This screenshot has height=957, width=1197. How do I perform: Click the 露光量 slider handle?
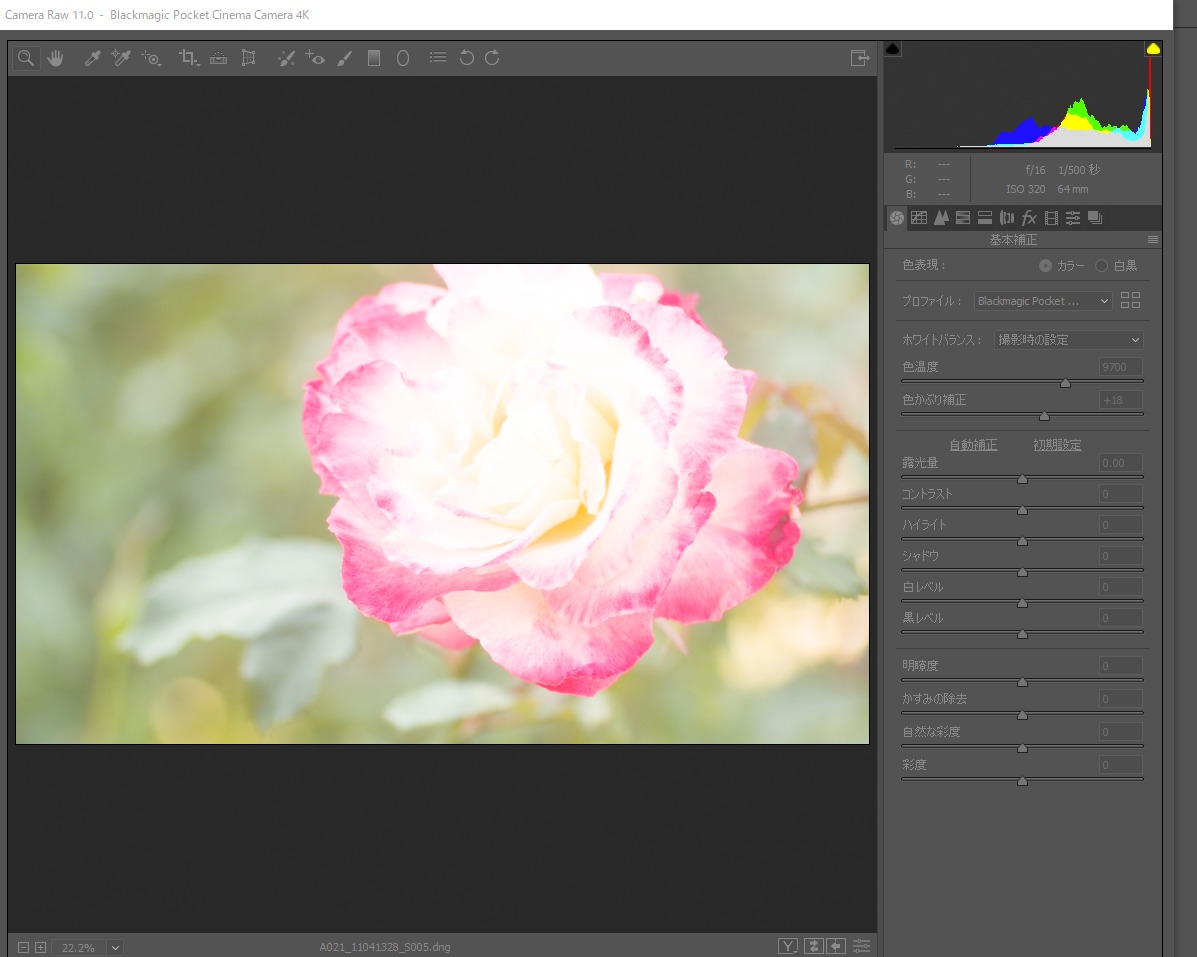click(1022, 479)
